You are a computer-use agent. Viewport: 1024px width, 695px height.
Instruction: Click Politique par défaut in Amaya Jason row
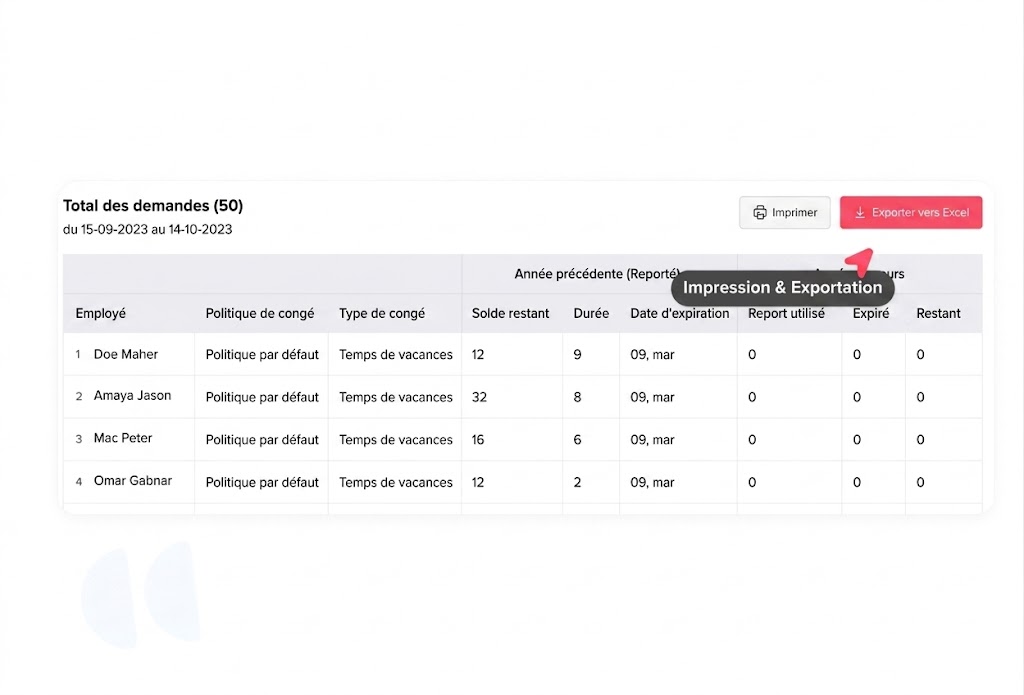tap(262, 396)
